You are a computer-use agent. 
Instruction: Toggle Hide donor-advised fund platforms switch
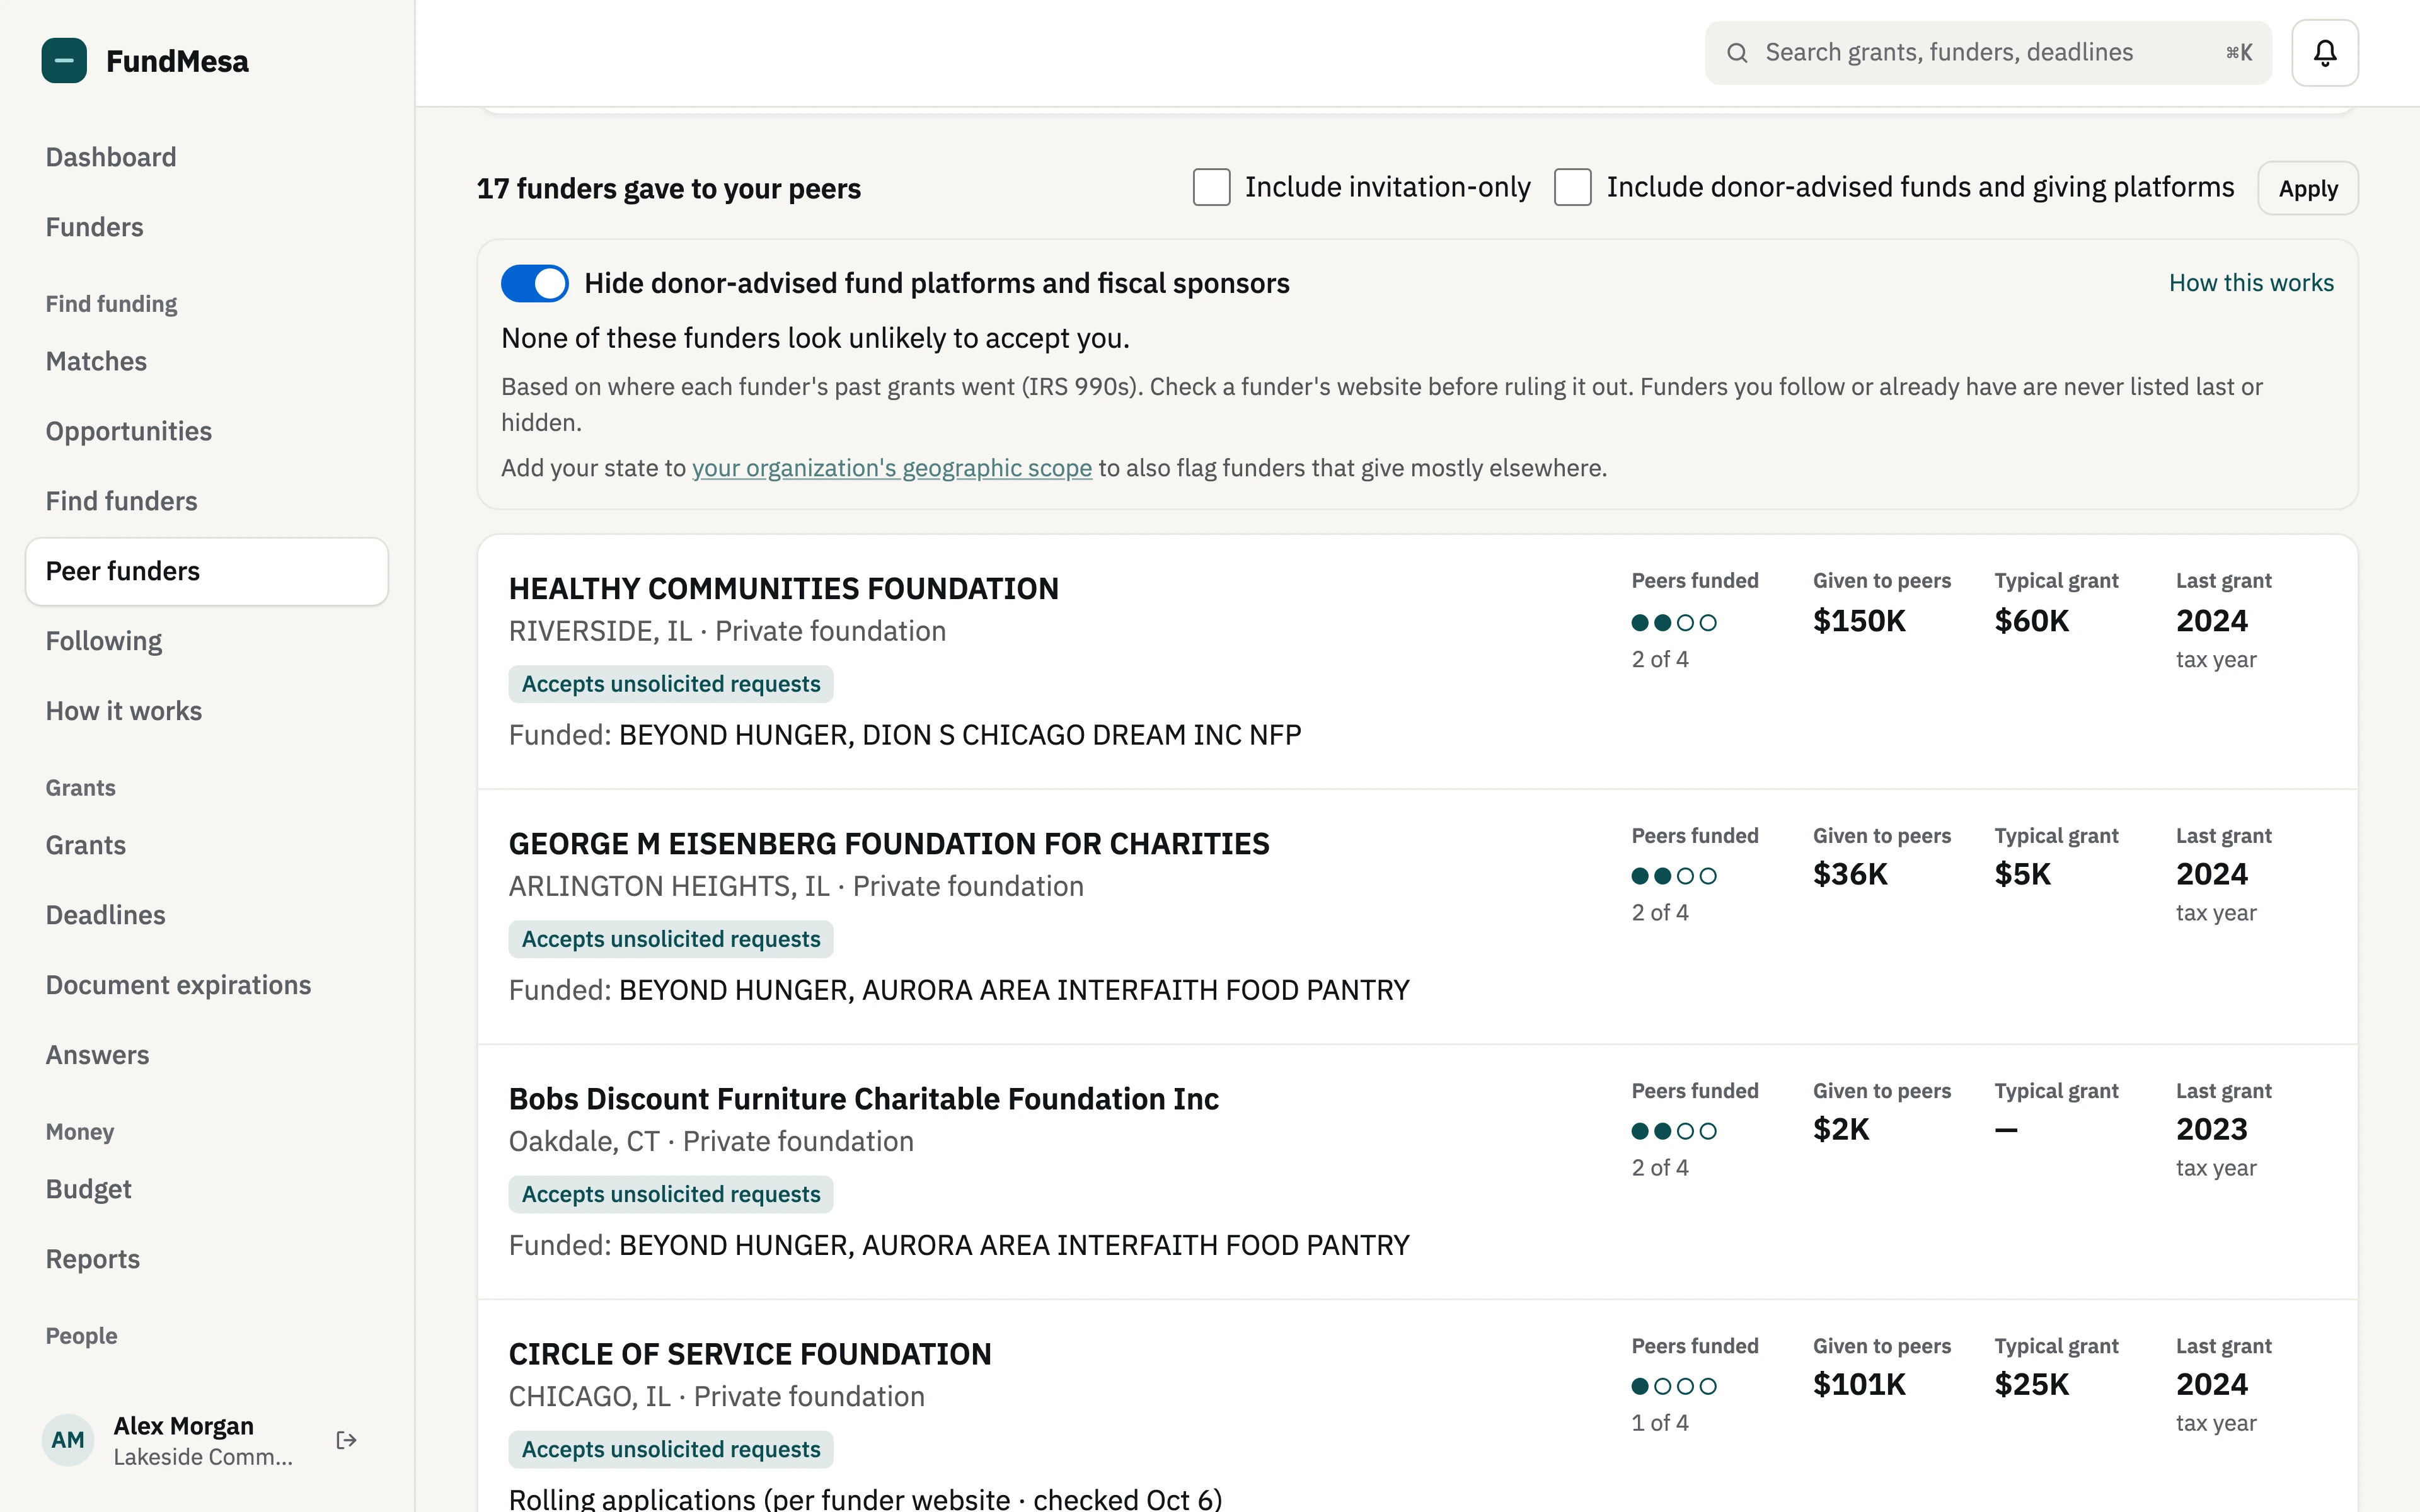coord(535,284)
